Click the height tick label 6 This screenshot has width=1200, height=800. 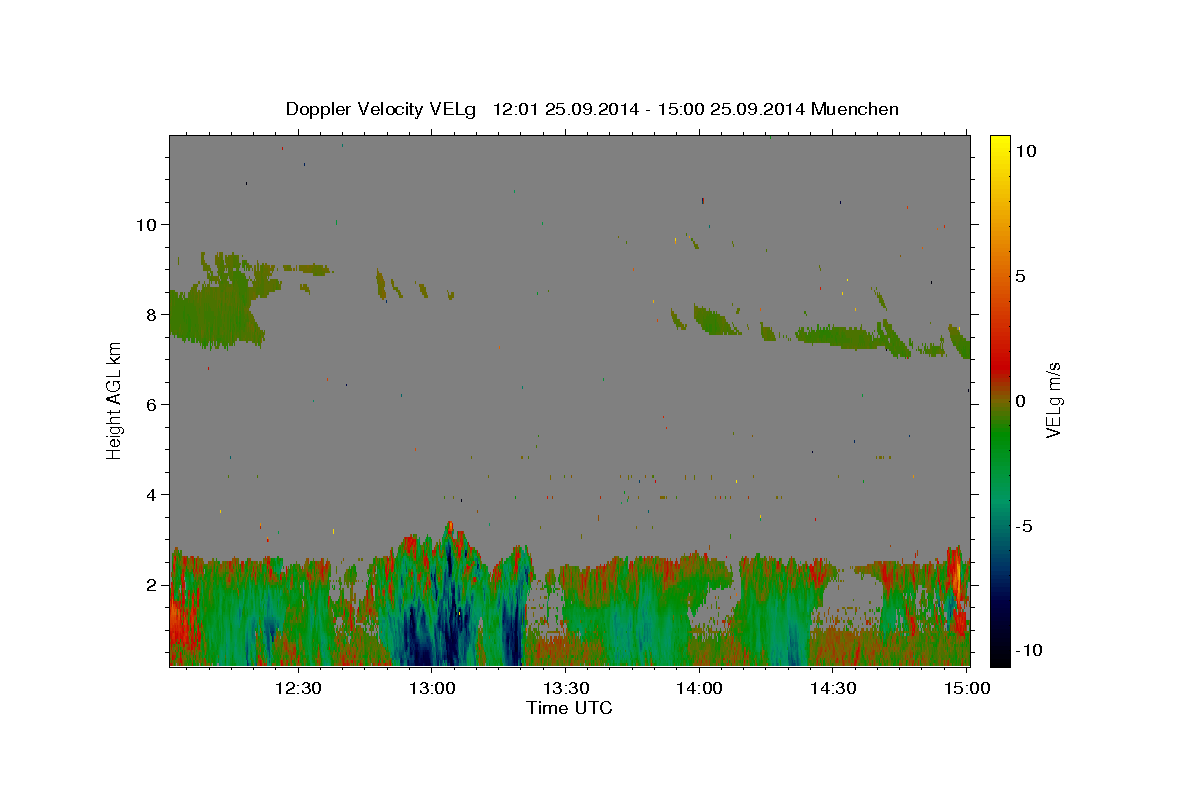[x=152, y=405]
